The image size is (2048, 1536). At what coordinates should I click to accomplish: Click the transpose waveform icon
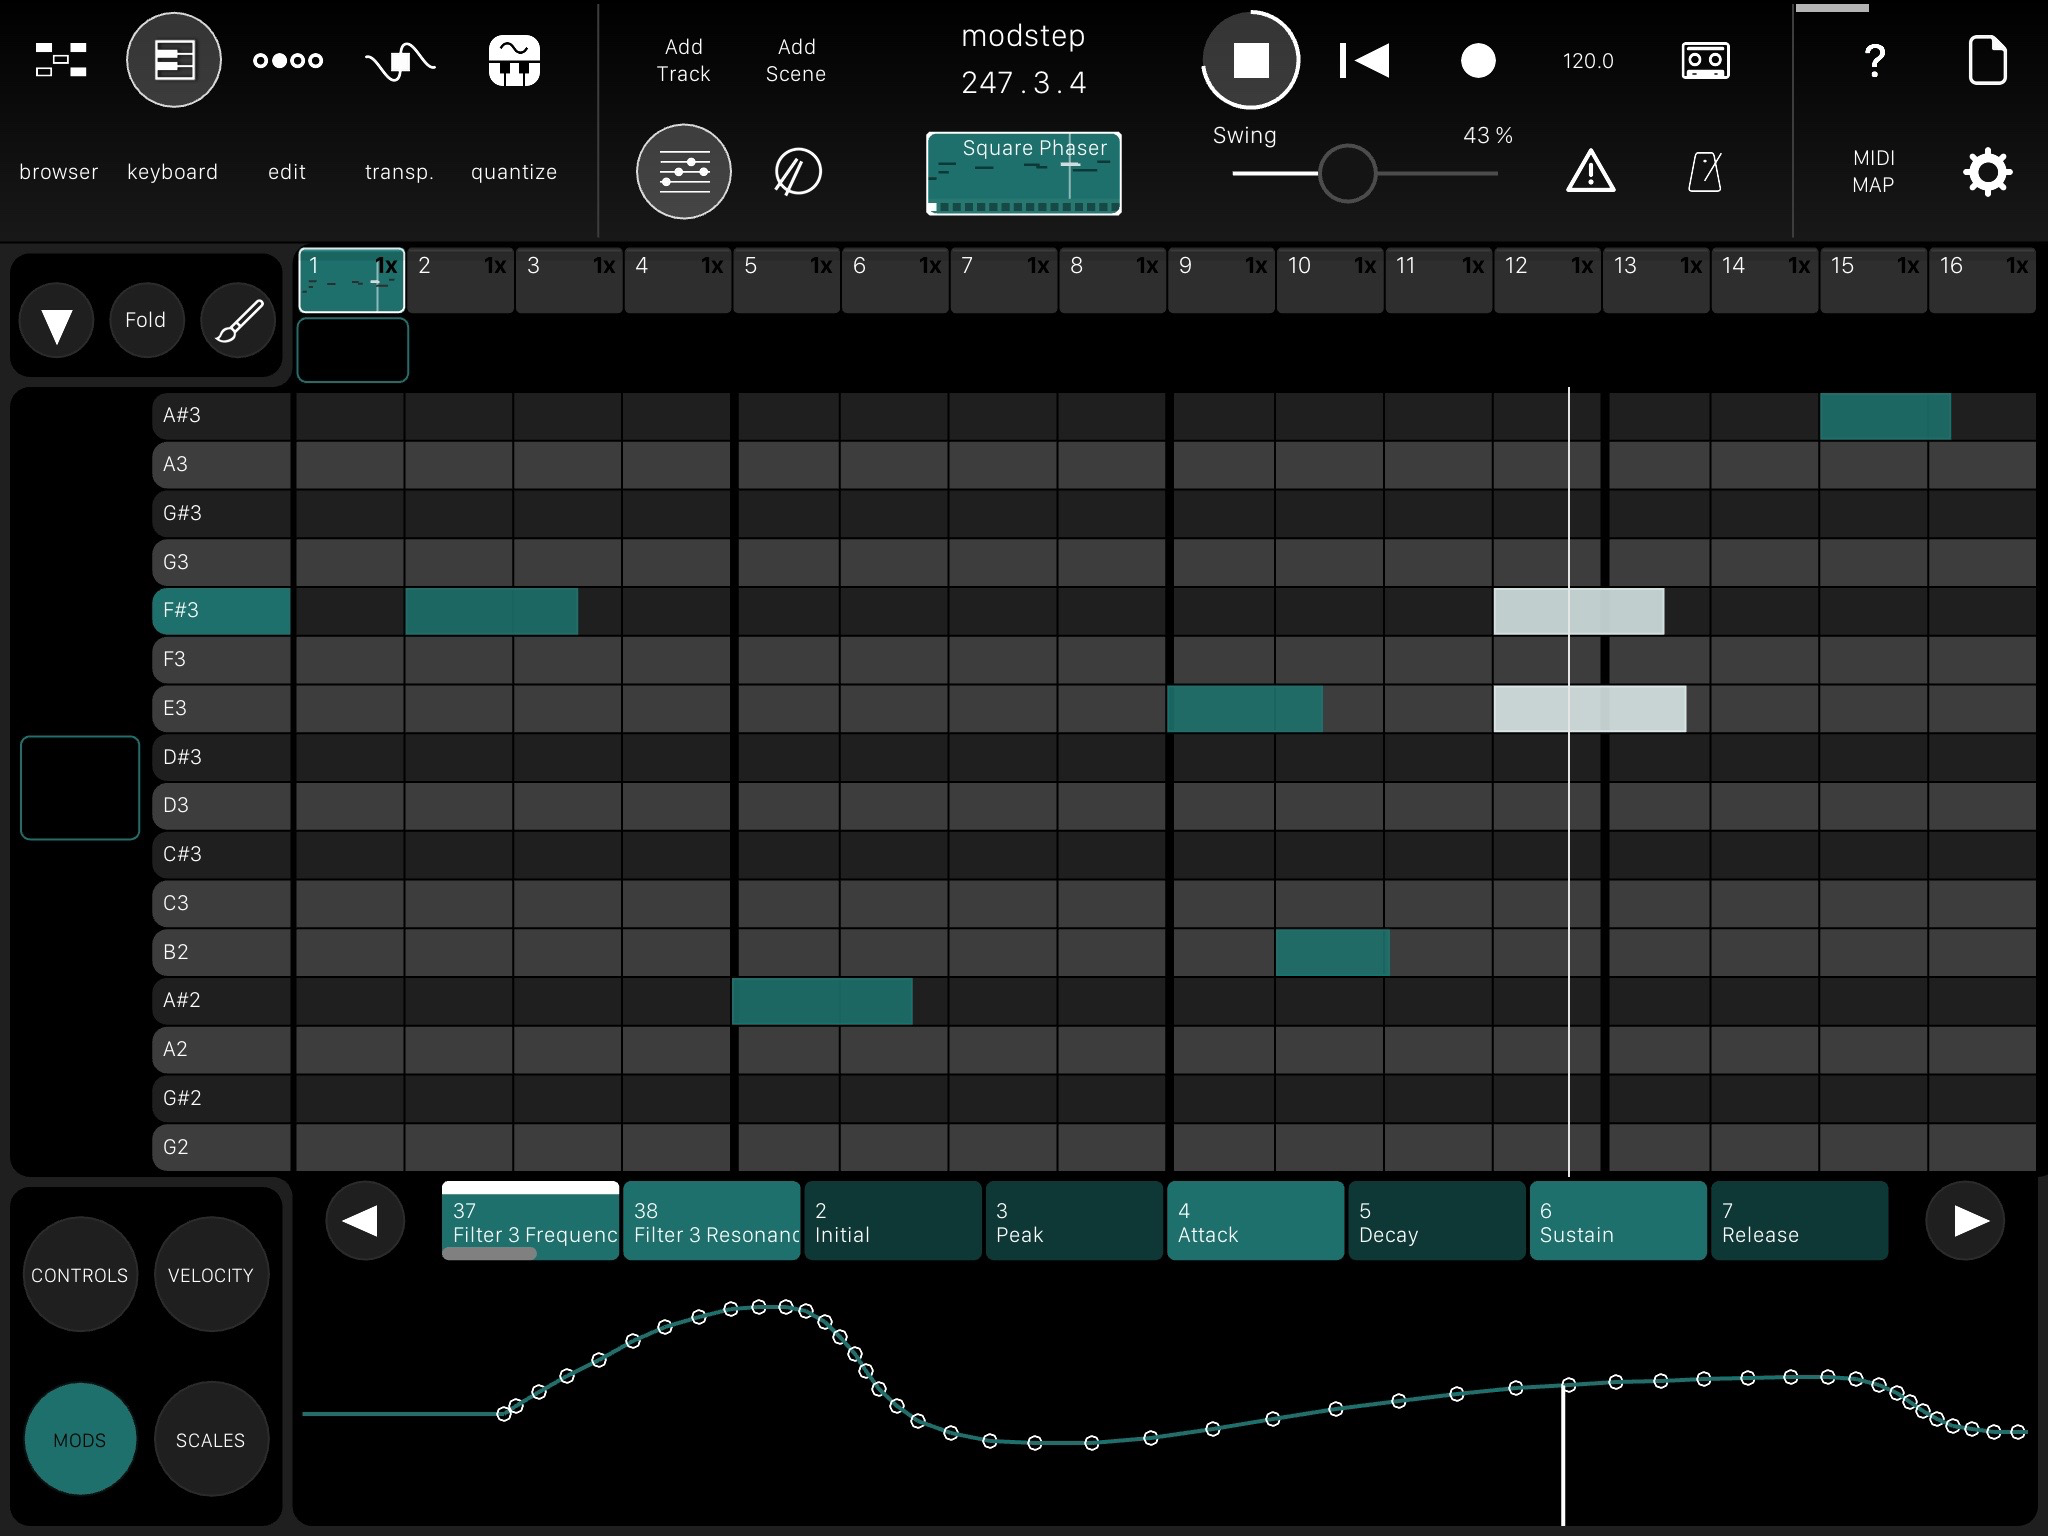[399, 60]
